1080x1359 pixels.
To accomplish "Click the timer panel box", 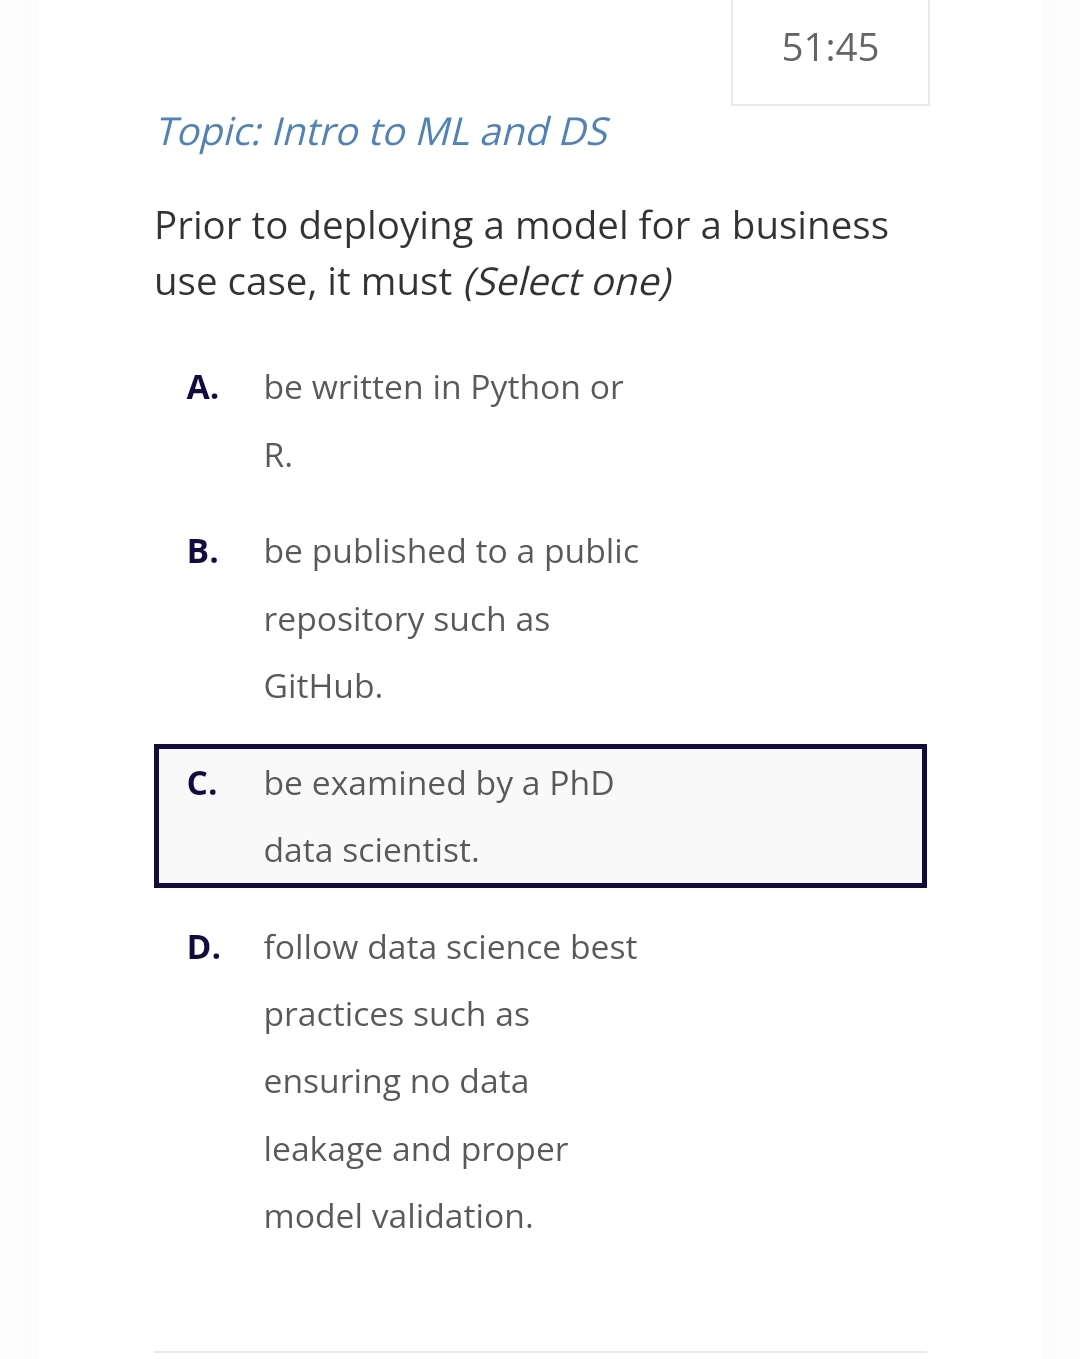I will pyautogui.click(x=830, y=52).
